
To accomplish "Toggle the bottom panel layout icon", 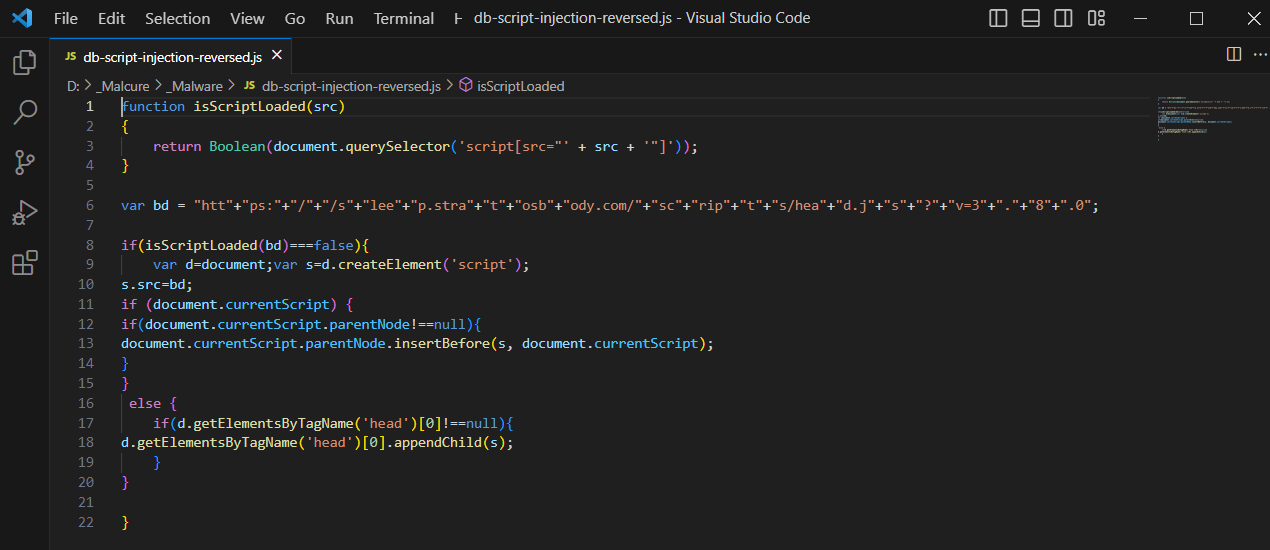I will [x=1031, y=18].
